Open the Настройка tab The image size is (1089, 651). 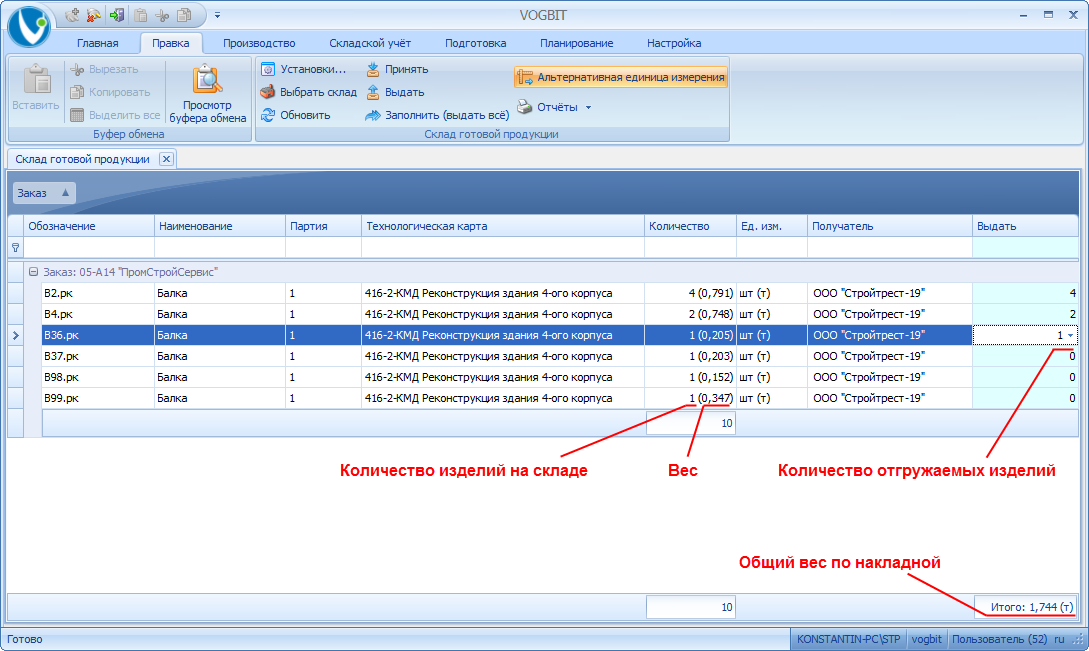[674, 43]
